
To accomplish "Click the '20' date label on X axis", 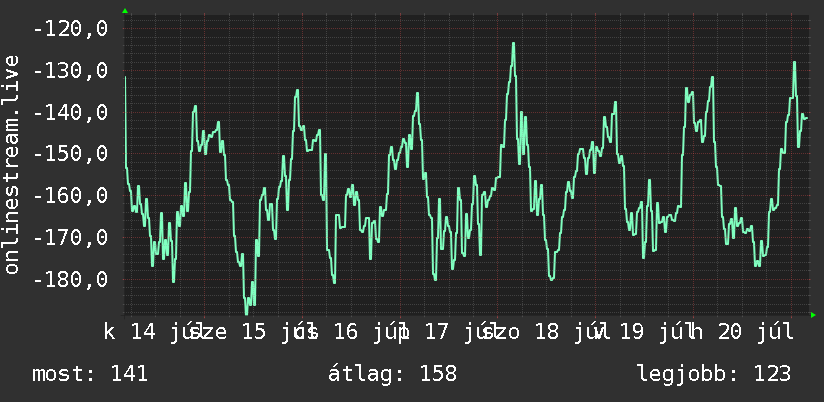I will point(729,332).
